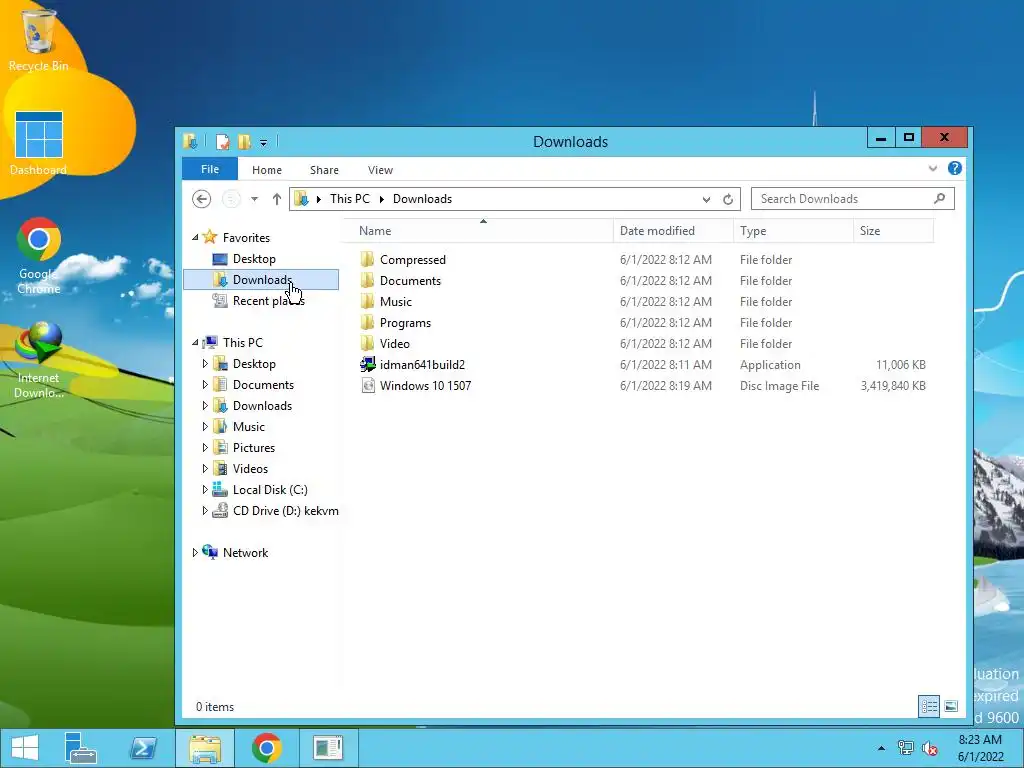Expand the Network tree node

pos(195,552)
